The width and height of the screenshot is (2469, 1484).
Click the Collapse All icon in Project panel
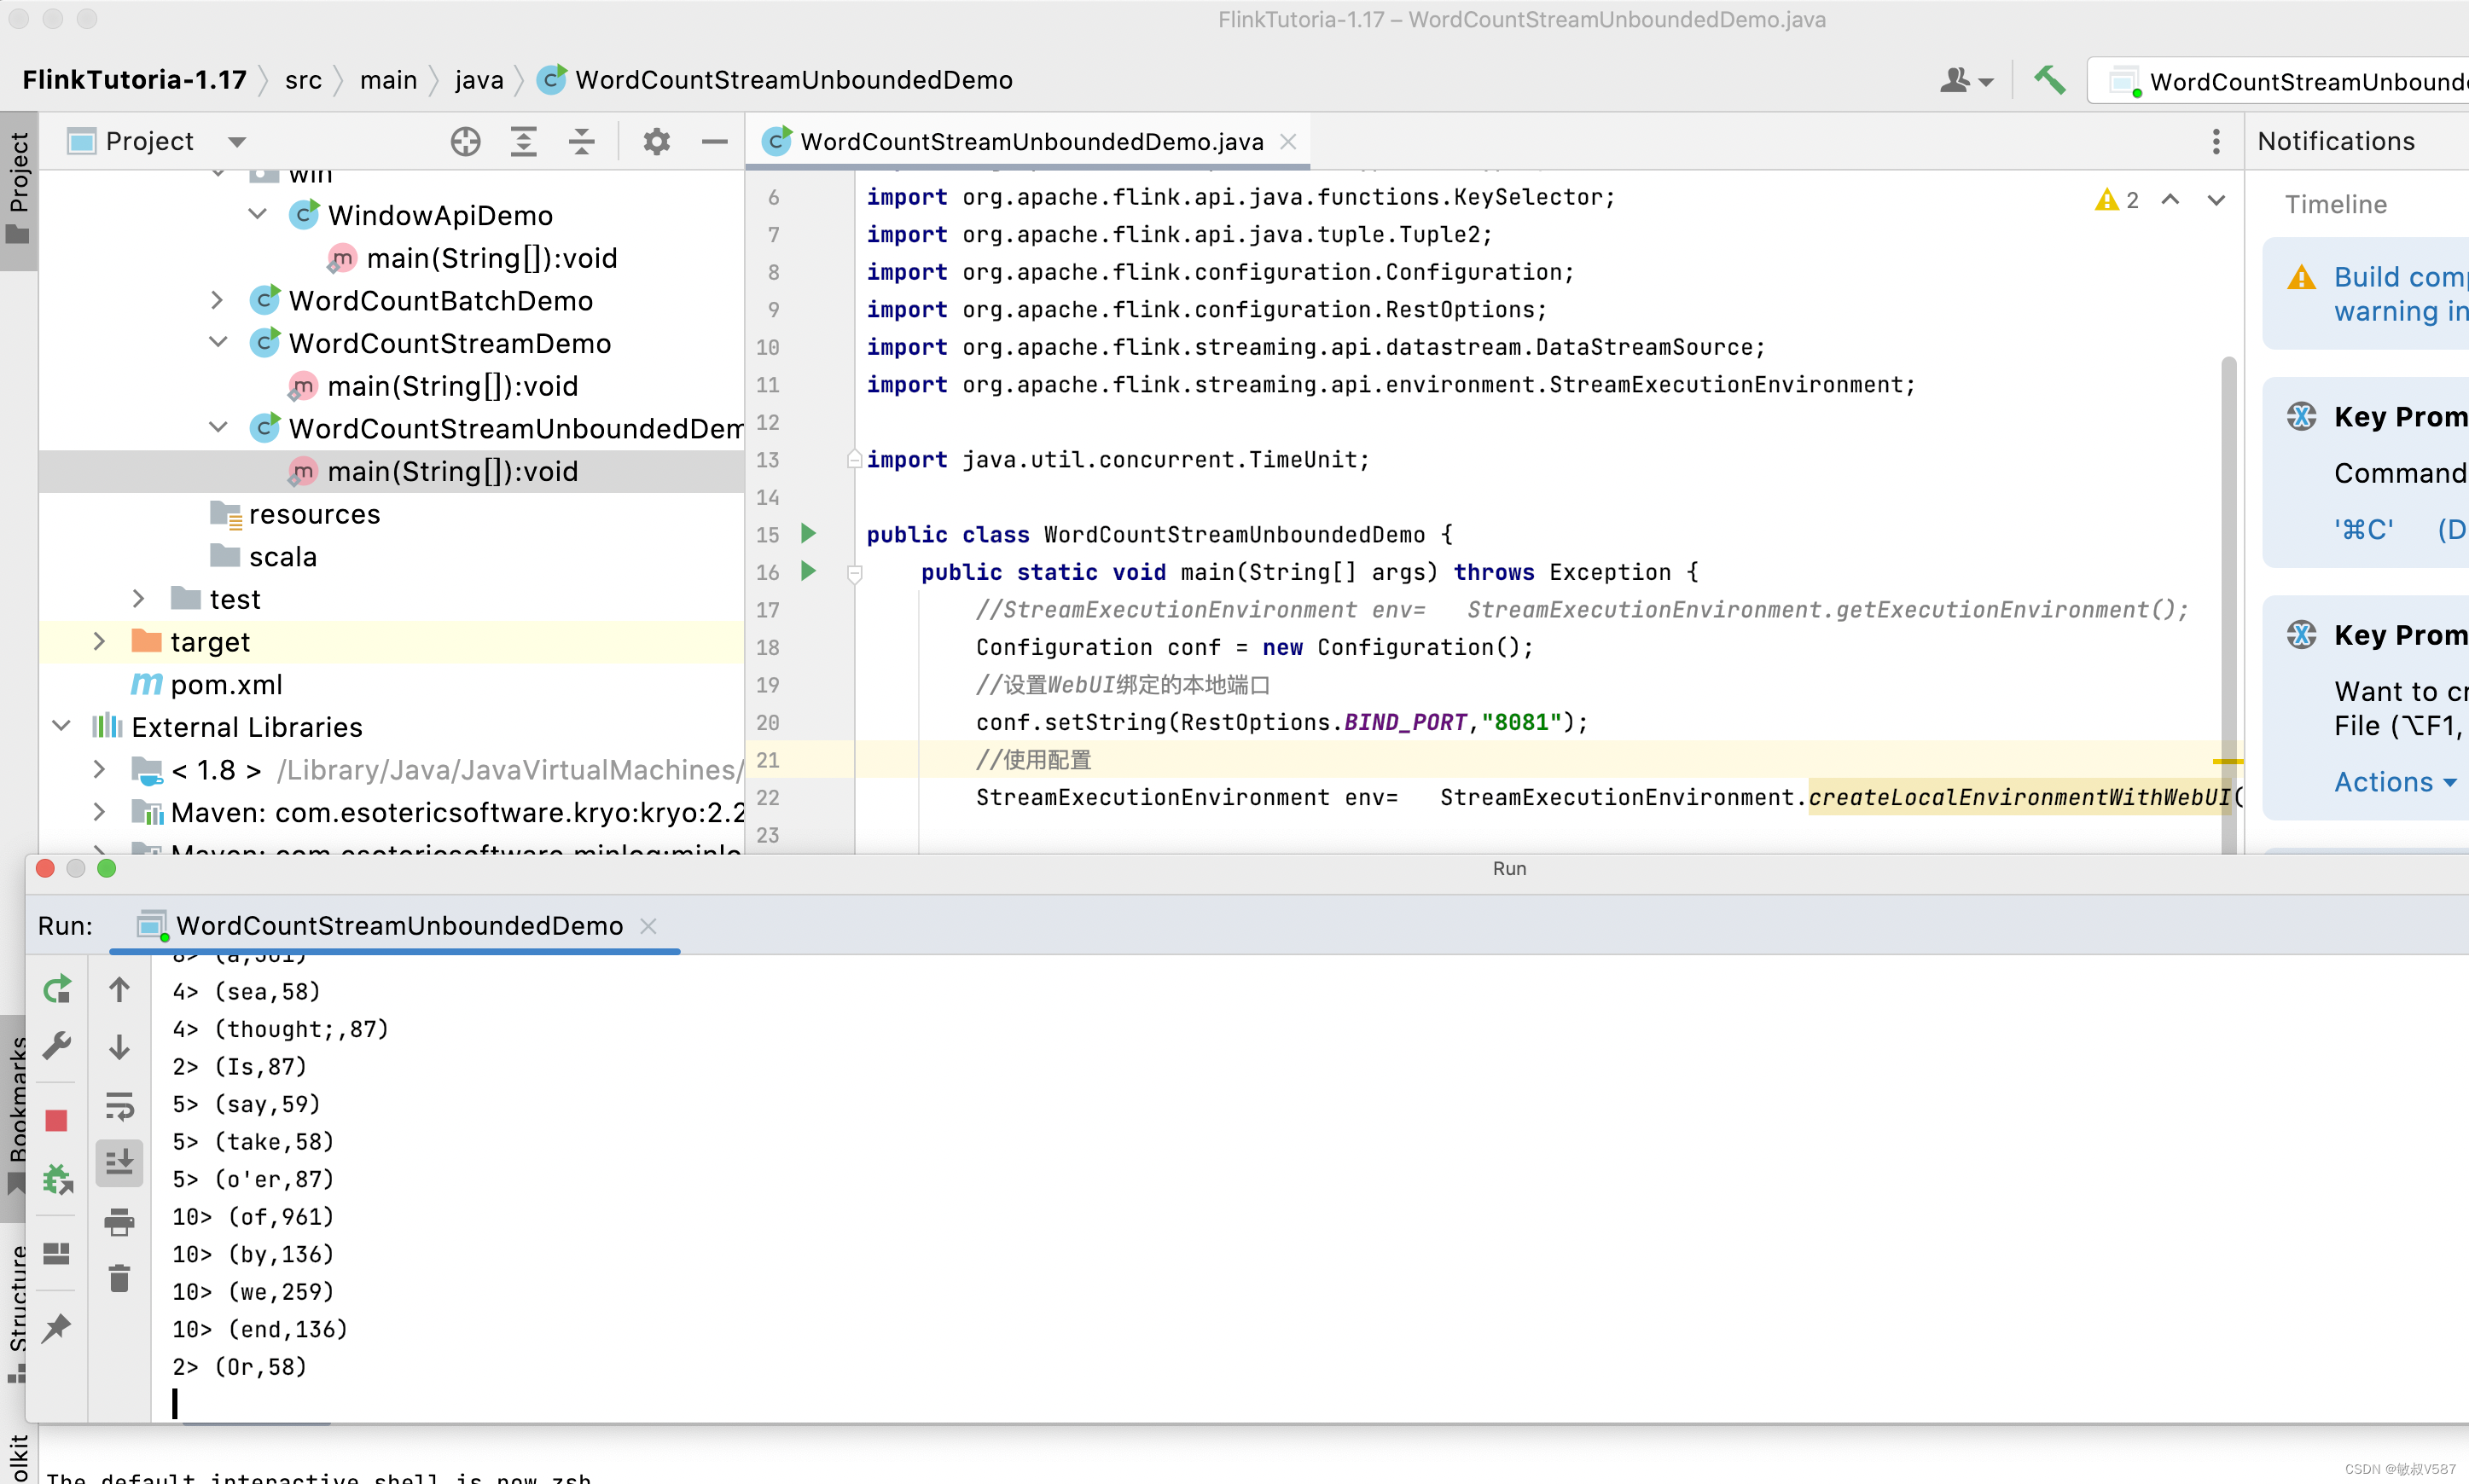[x=581, y=141]
